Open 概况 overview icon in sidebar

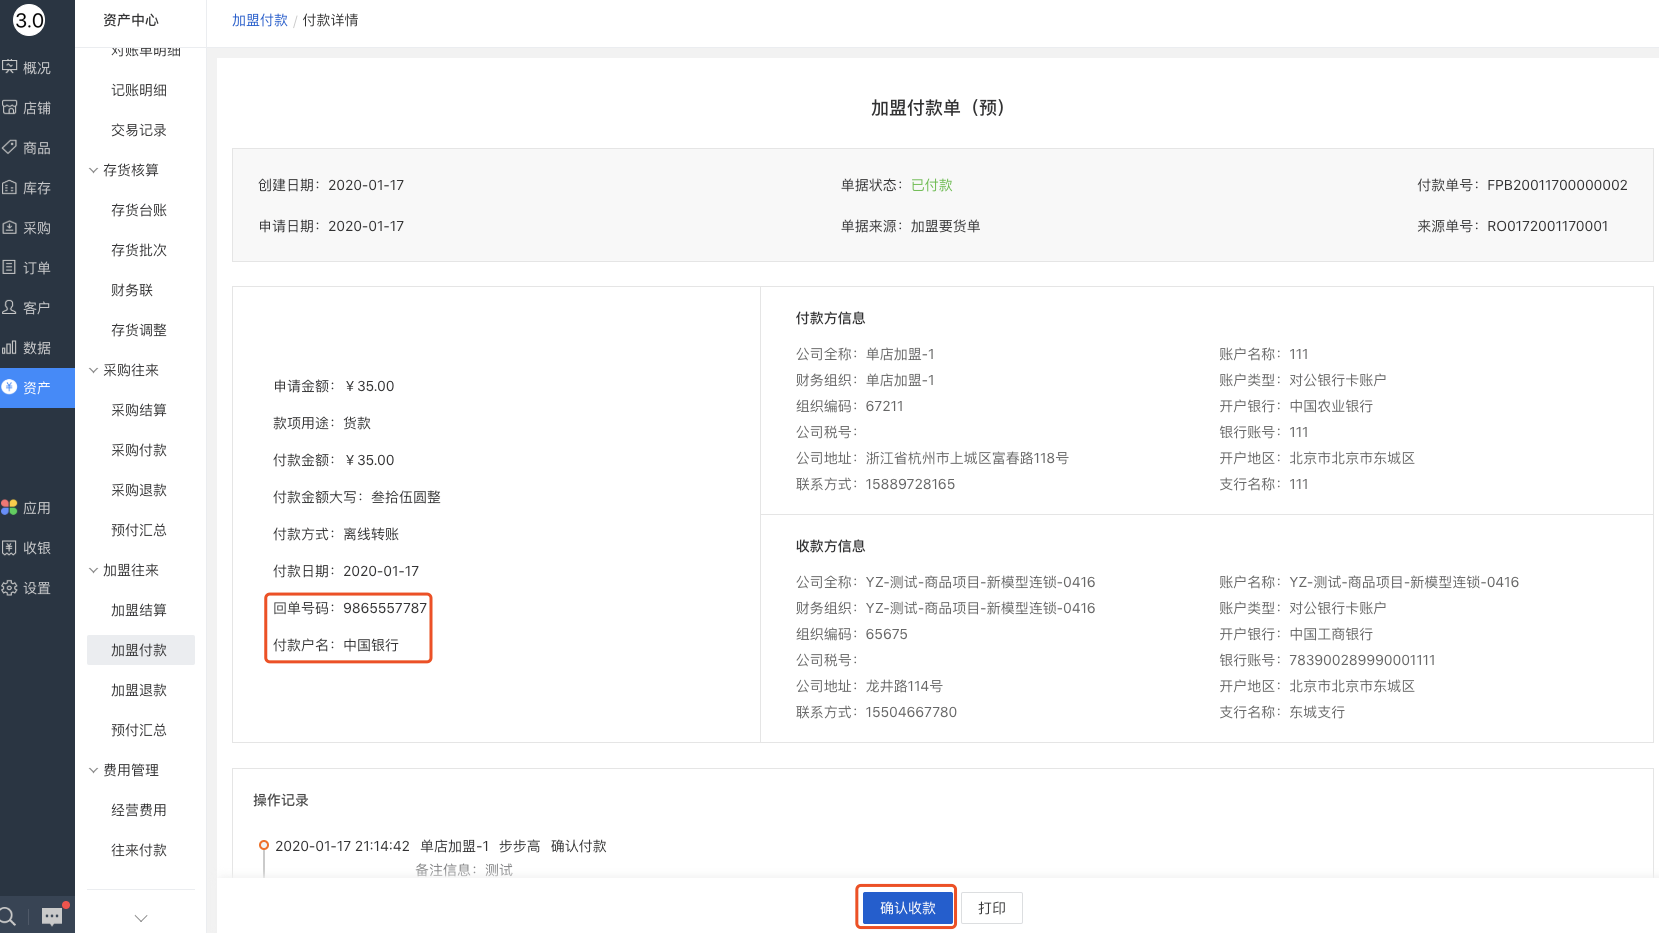(10, 67)
